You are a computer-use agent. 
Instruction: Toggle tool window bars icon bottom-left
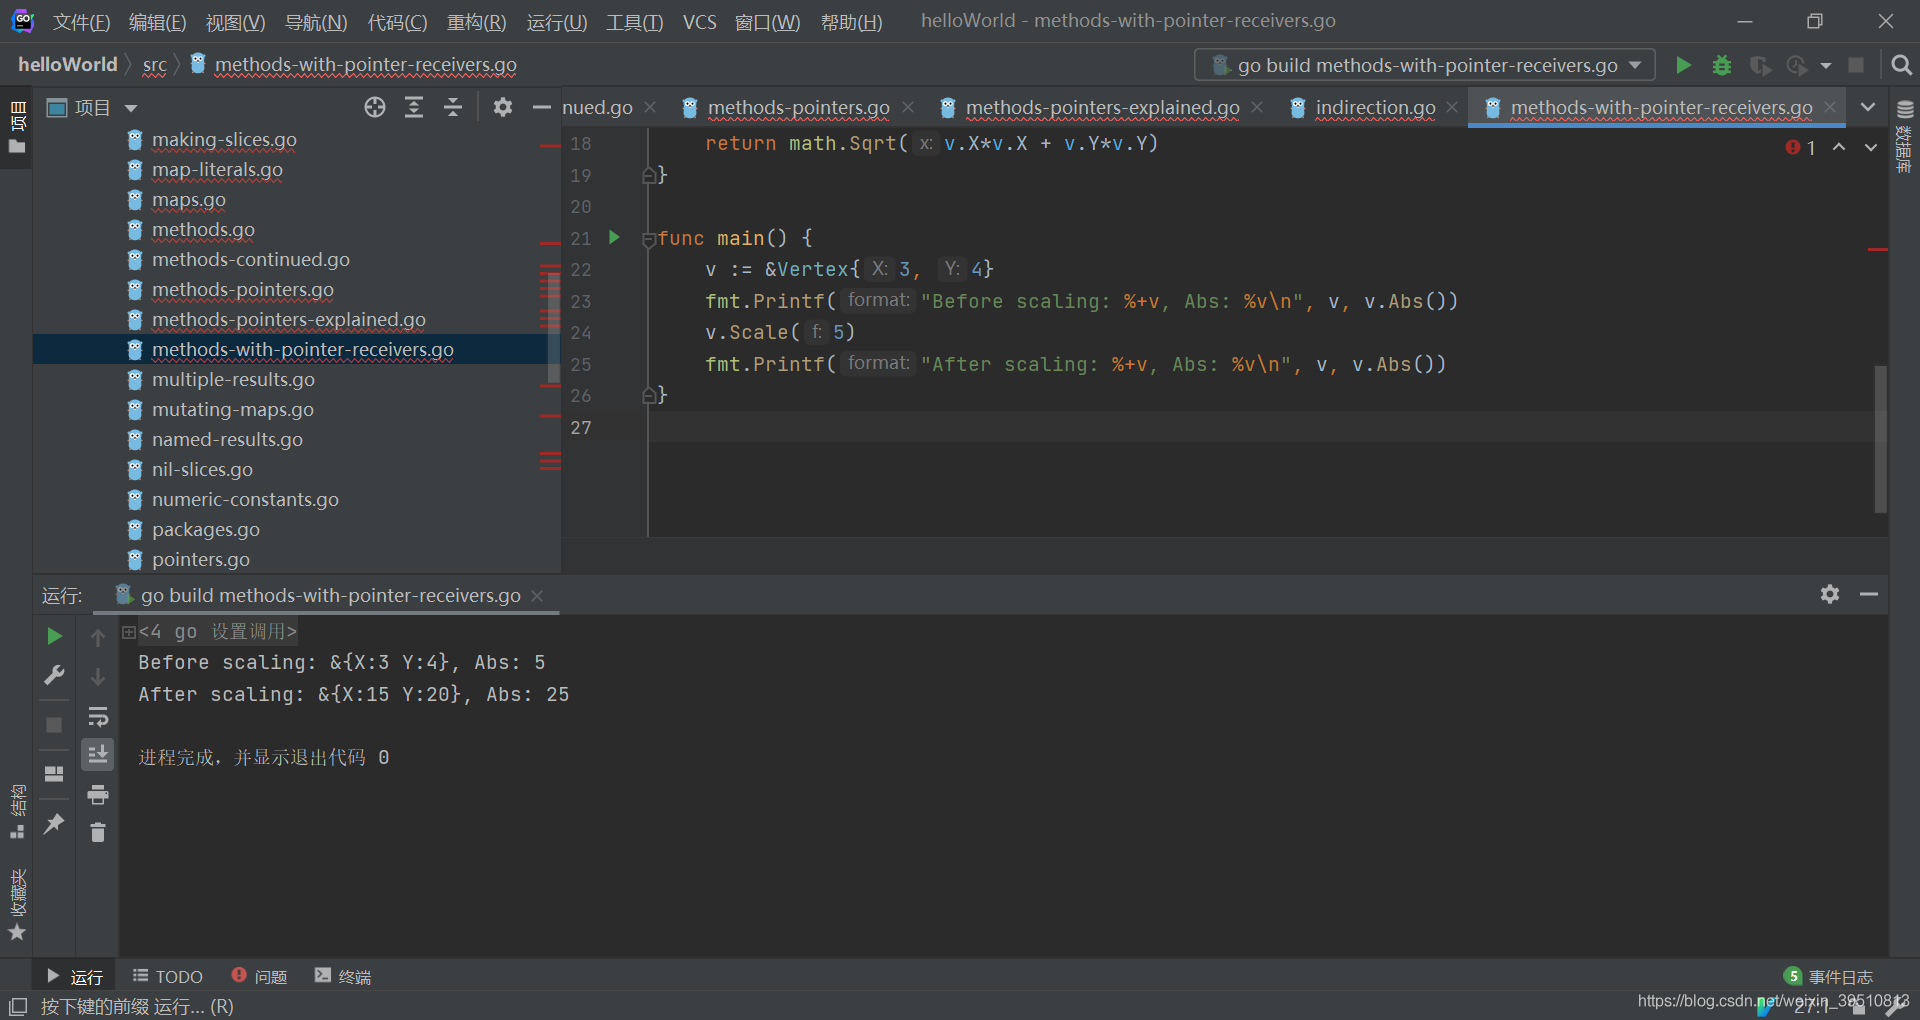click(18, 1006)
